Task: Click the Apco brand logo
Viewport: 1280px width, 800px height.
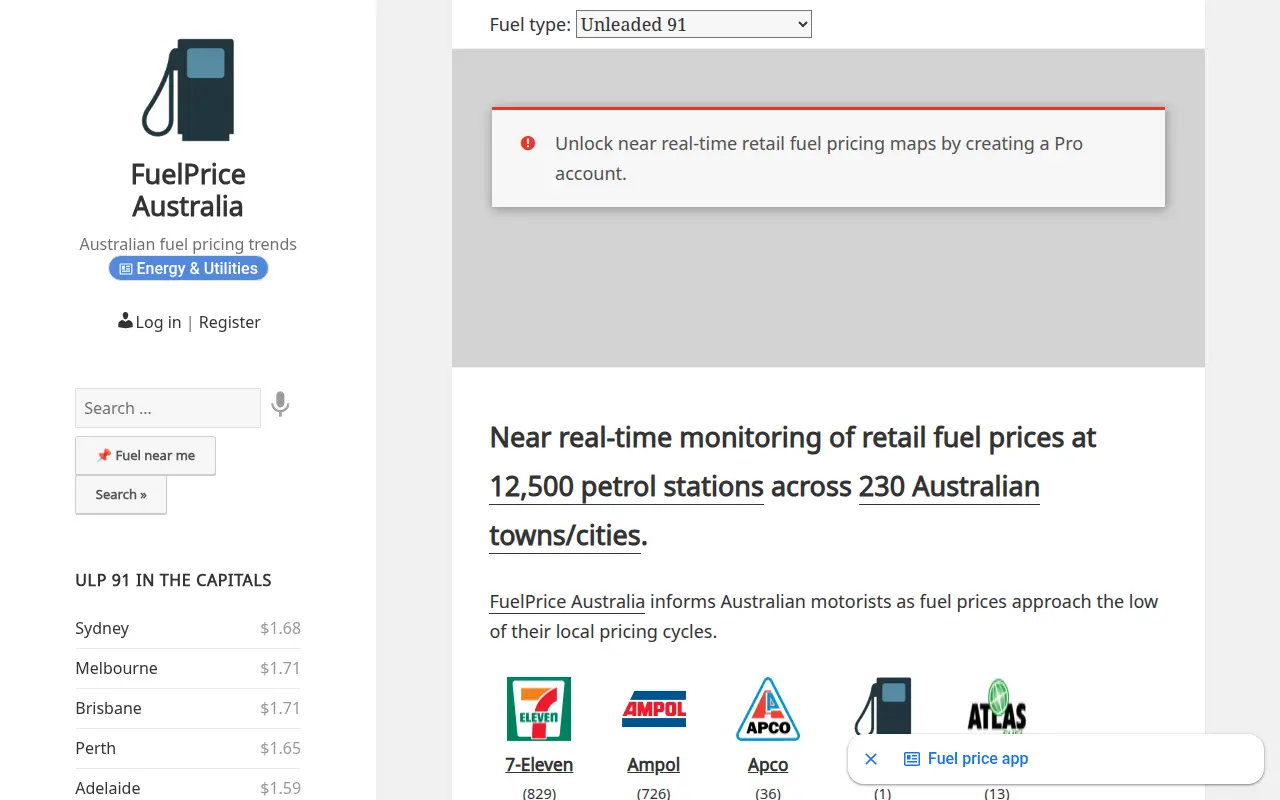Action: point(768,709)
